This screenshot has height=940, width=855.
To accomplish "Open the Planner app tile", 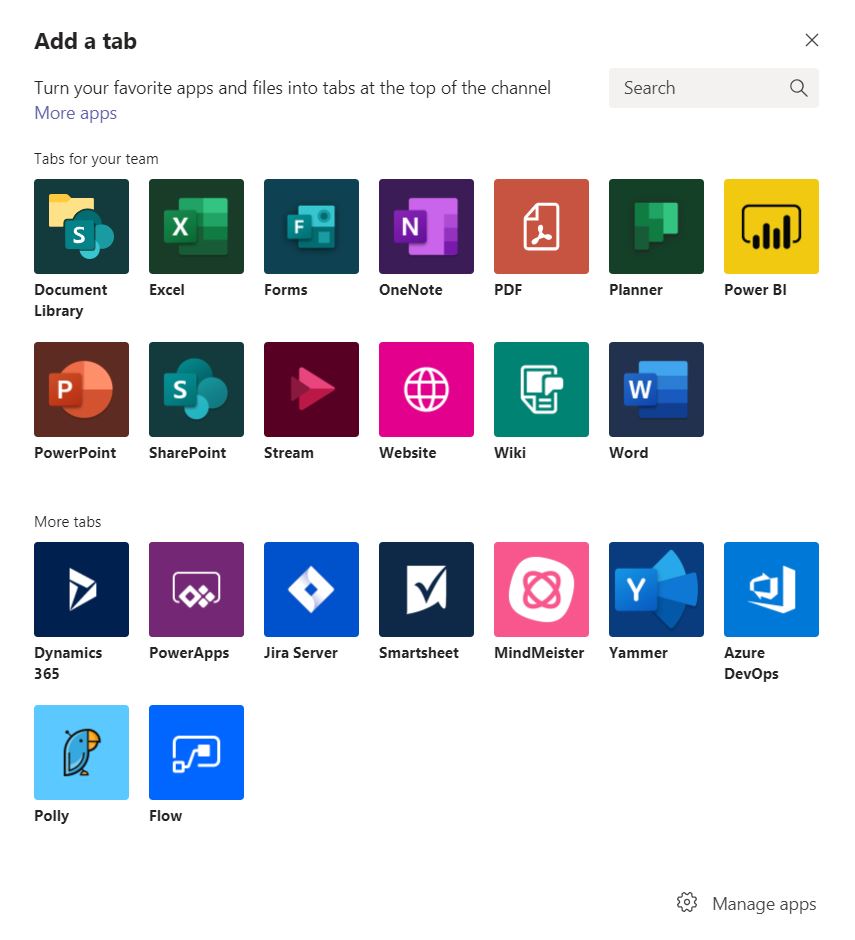I will point(657,227).
